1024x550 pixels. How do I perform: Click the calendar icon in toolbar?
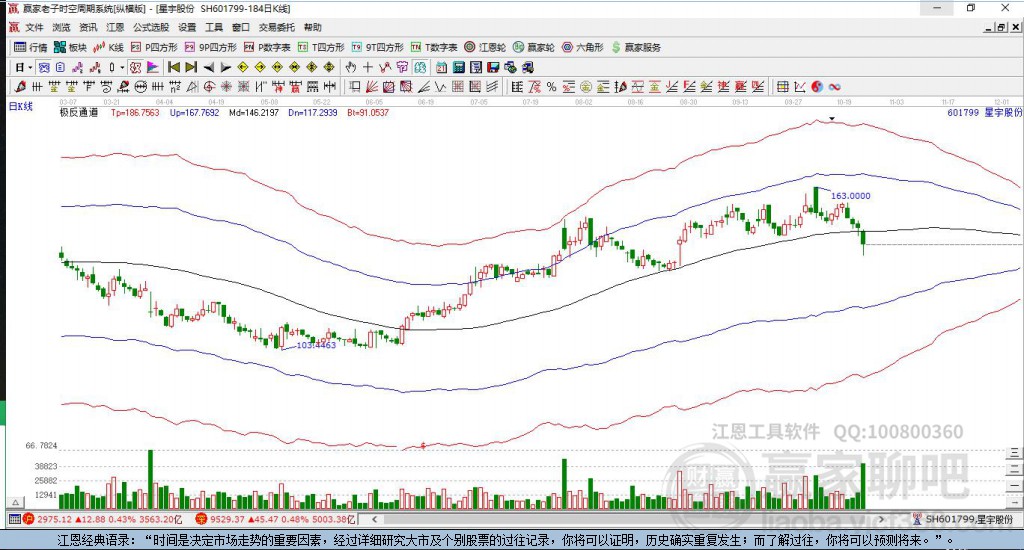click(441, 67)
